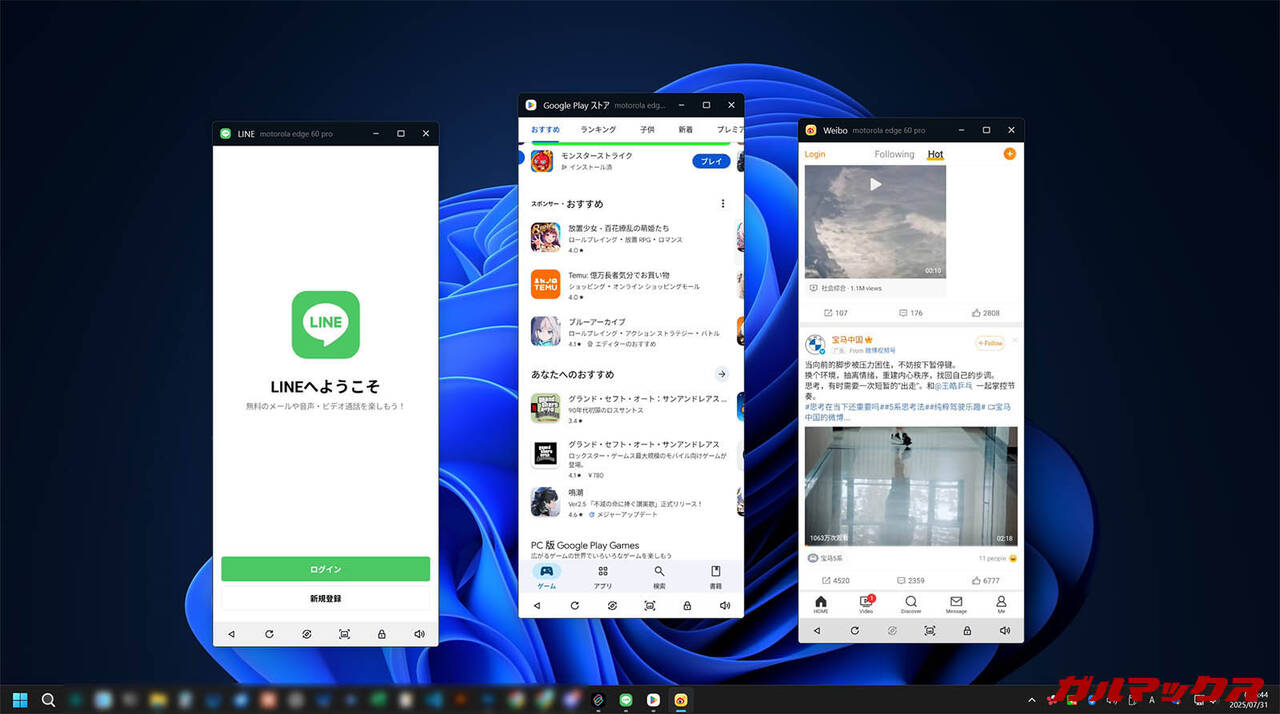
Task: Click the screenshot icon in LINE window toolbar
Action: [344, 634]
